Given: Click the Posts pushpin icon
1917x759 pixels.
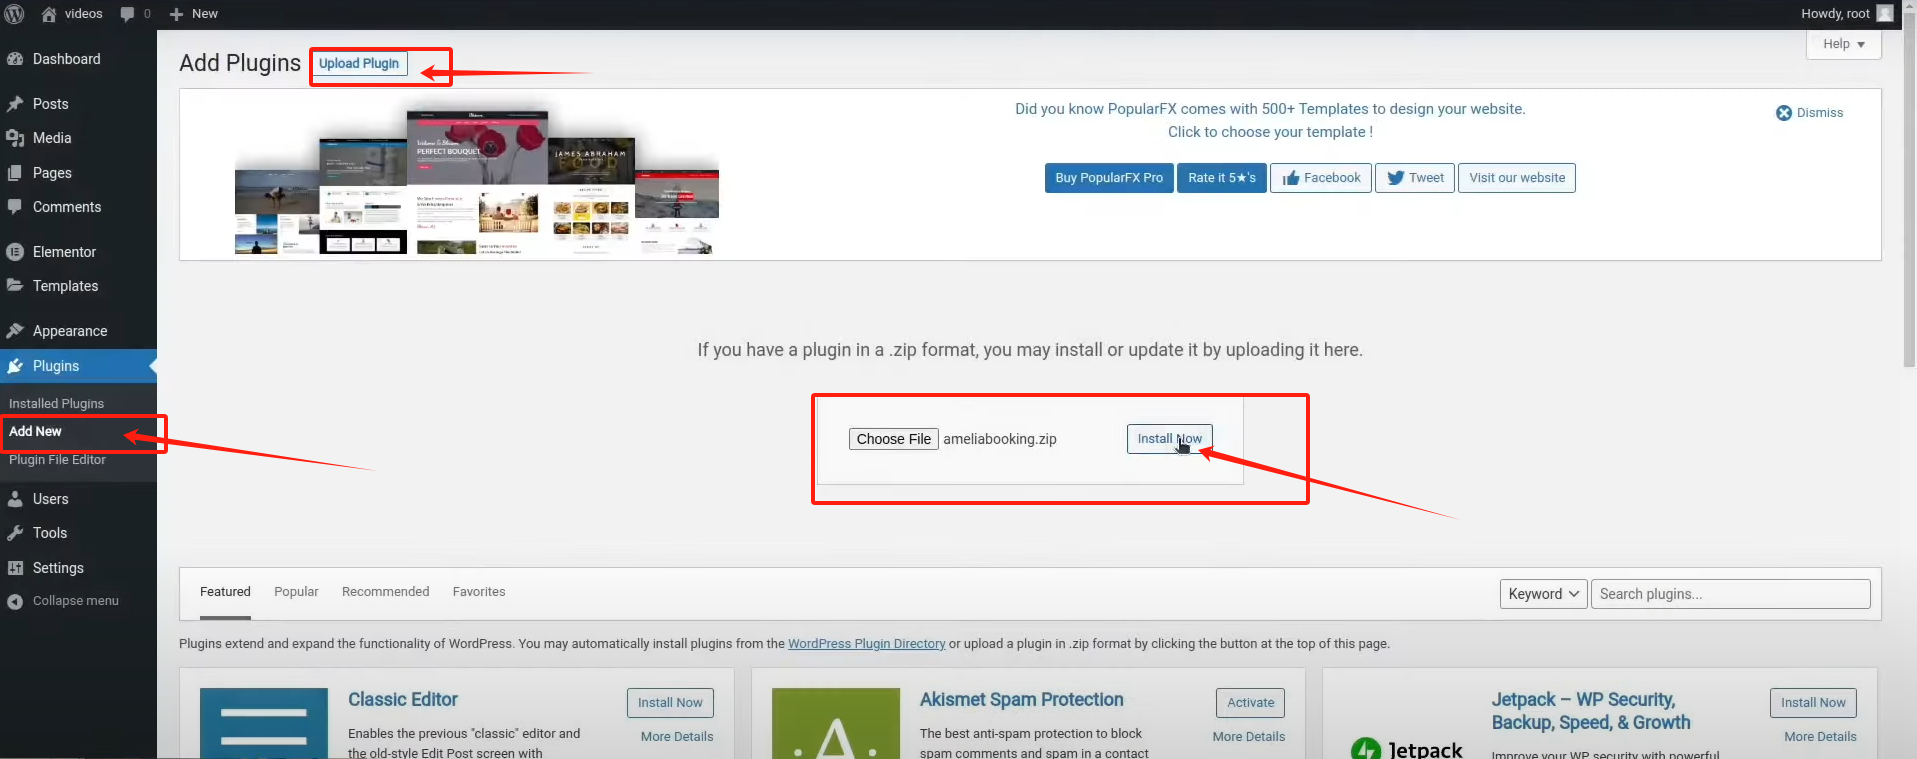Looking at the screenshot, I should 15,104.
